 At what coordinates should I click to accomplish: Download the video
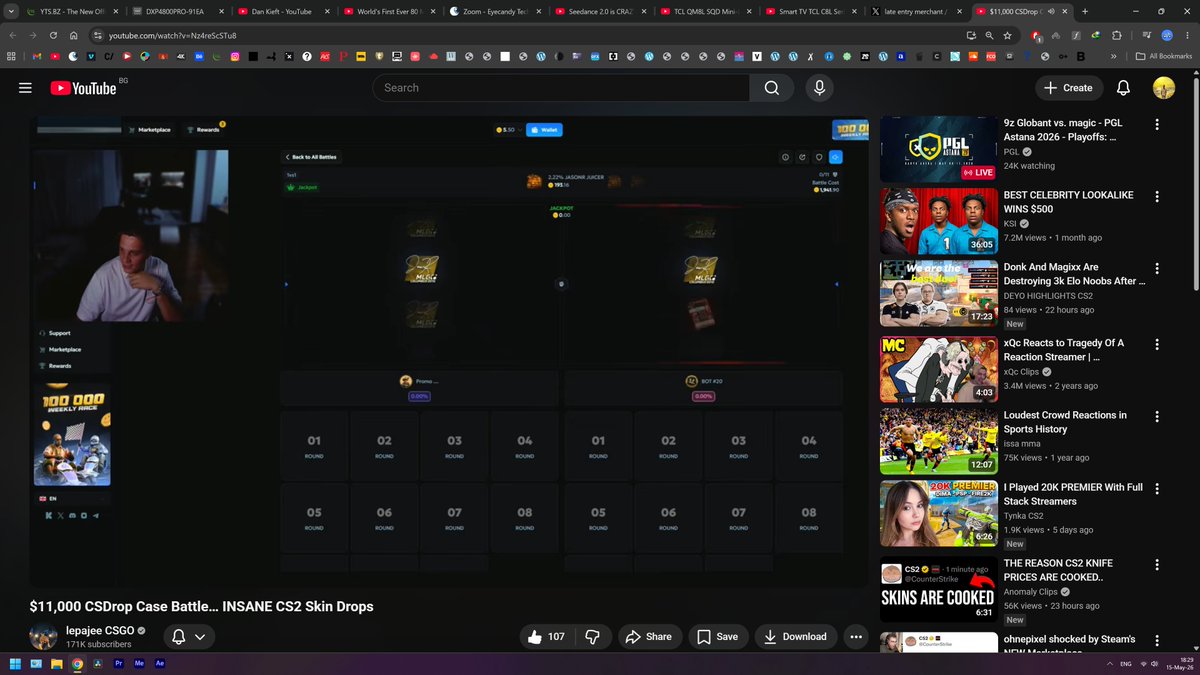pyautogui.click(x=795, y=637)
